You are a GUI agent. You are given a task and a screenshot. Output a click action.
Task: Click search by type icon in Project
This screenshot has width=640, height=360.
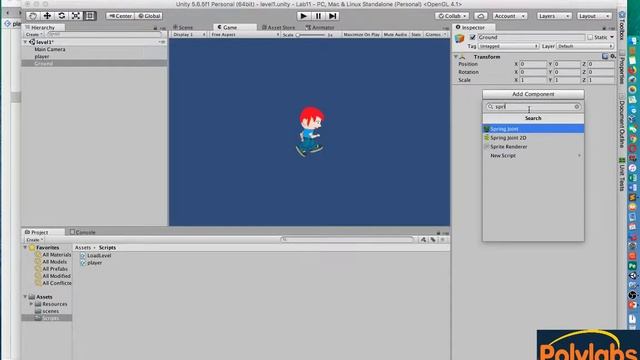tap(423, 240)
